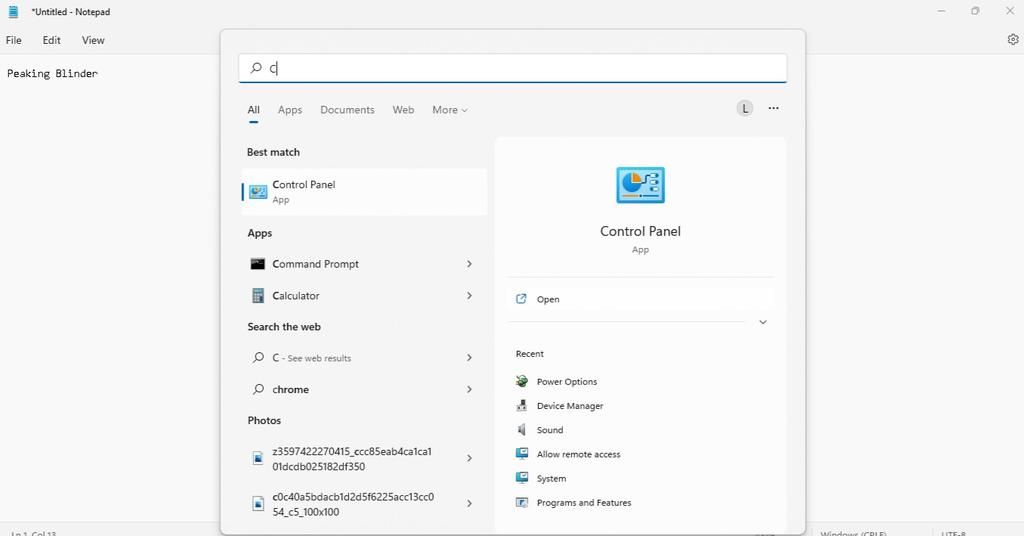Select the All search filter tab
This screenshot has height=536, width=1024.
click(253, 110)
